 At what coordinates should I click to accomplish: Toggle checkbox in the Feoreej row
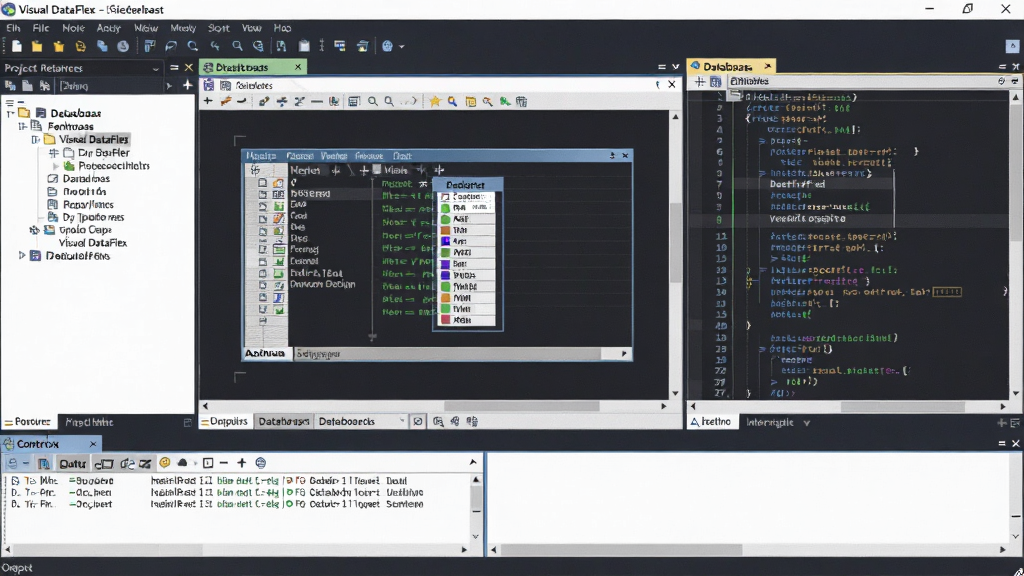263,249
